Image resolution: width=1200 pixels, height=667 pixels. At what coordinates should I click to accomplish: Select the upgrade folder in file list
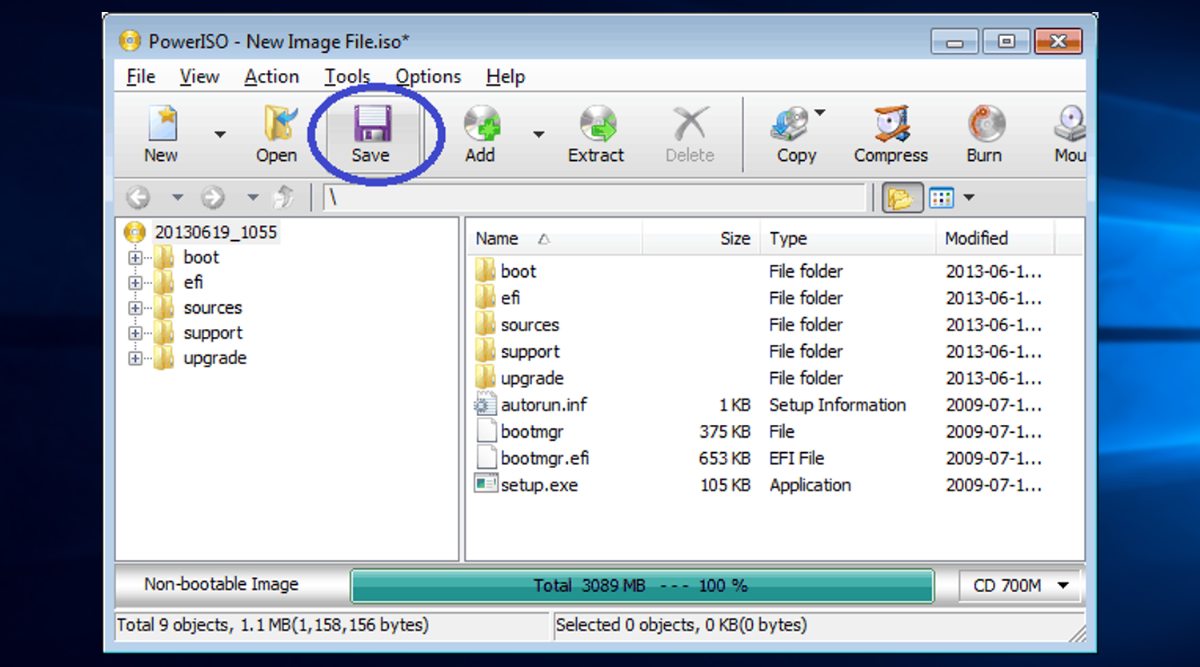[x=532, y=378]
